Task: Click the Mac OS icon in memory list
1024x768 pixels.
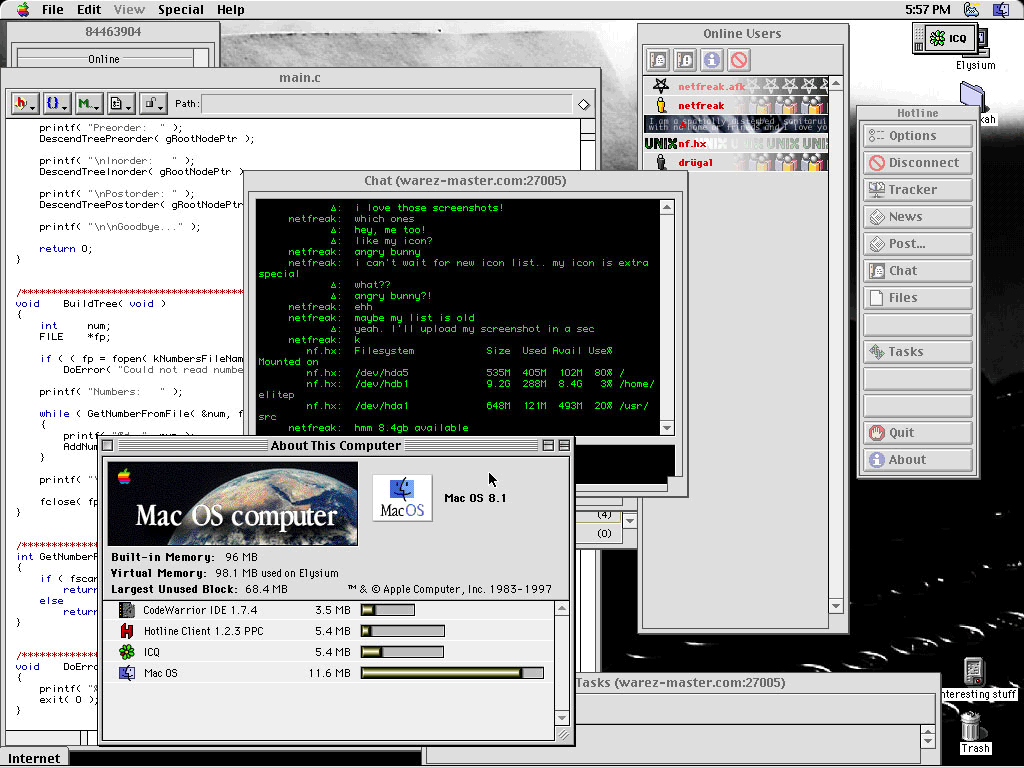Action: click(x=127, y=673)
